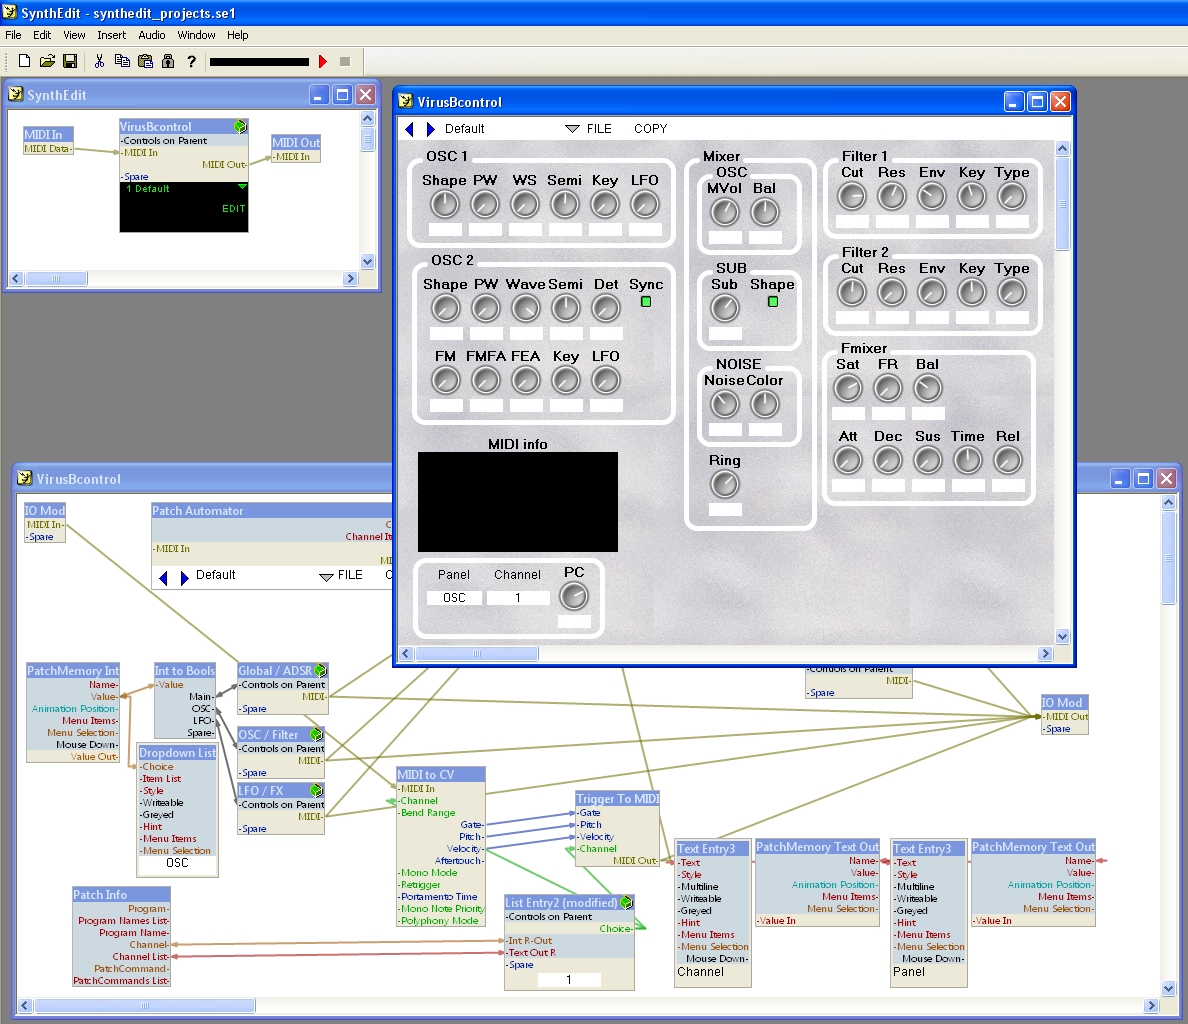Click the Paste clipboard toolbar icon
Screen dimensions: 1188x1024
point(145,61)
